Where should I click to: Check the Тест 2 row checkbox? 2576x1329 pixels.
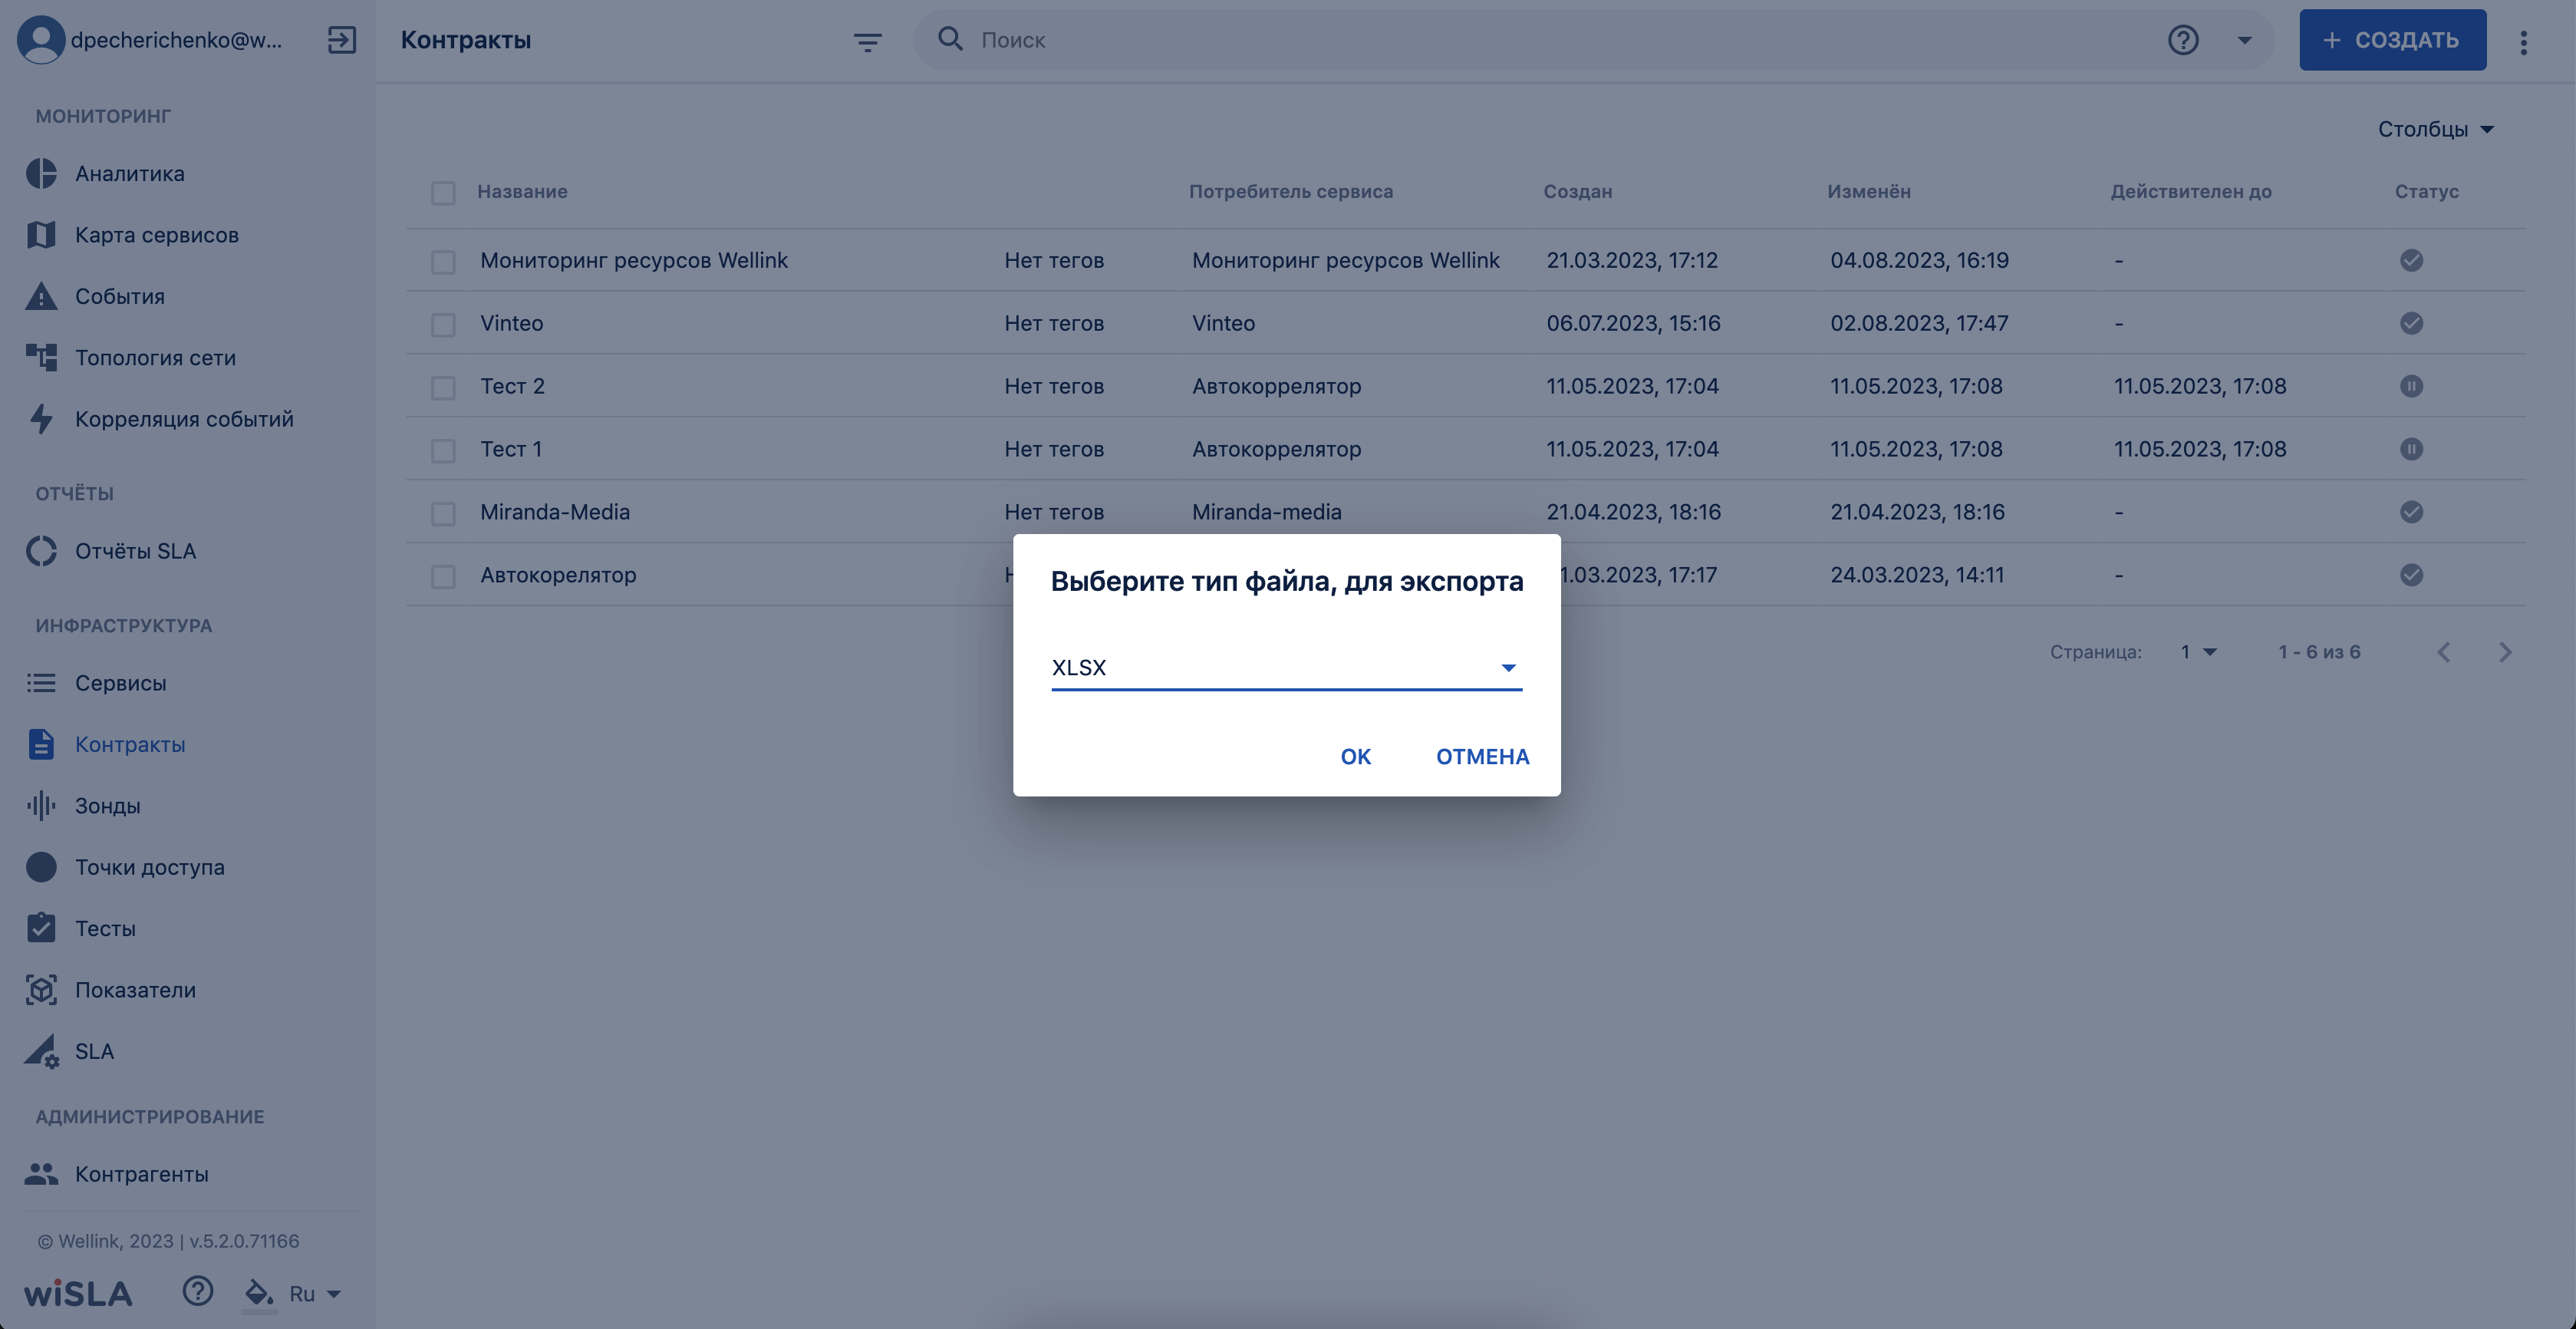pyautogui.click(x=443, y=388)
